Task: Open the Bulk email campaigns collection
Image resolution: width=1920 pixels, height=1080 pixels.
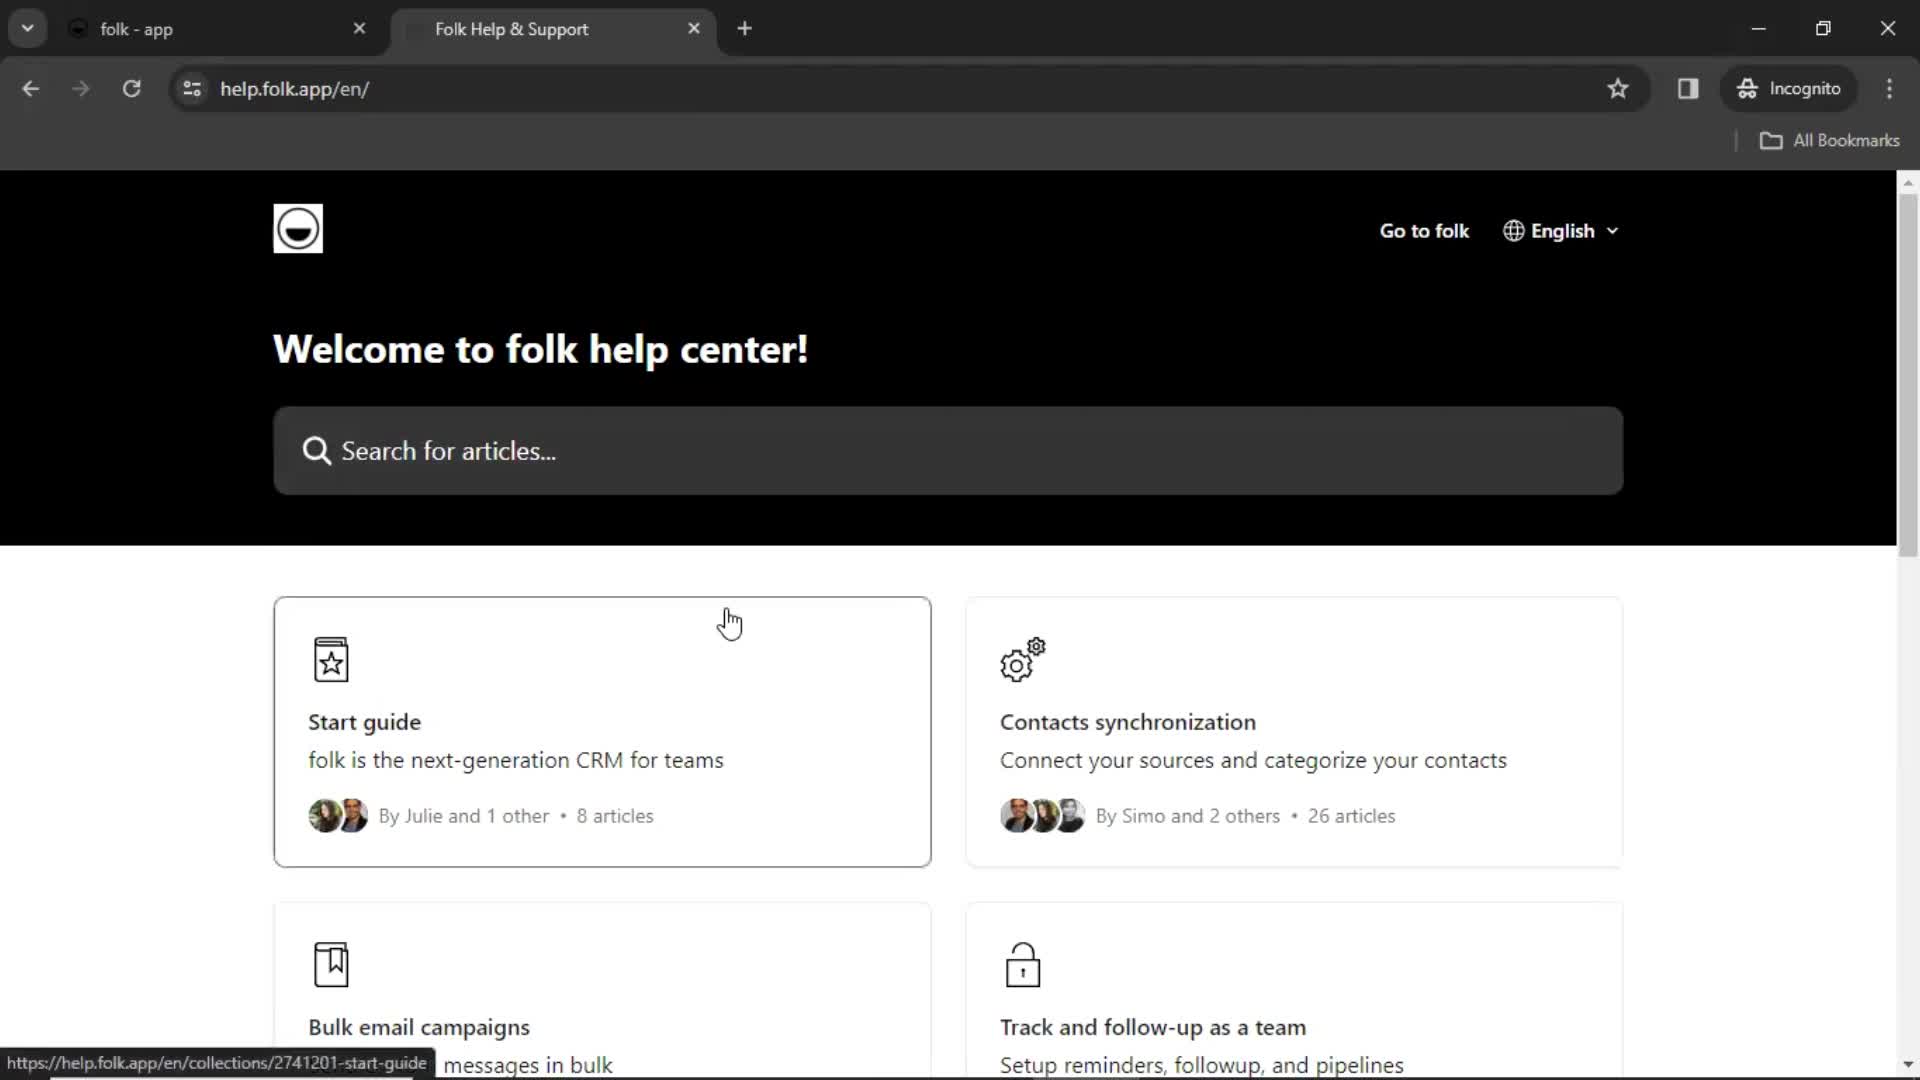Action: point(602,990)
